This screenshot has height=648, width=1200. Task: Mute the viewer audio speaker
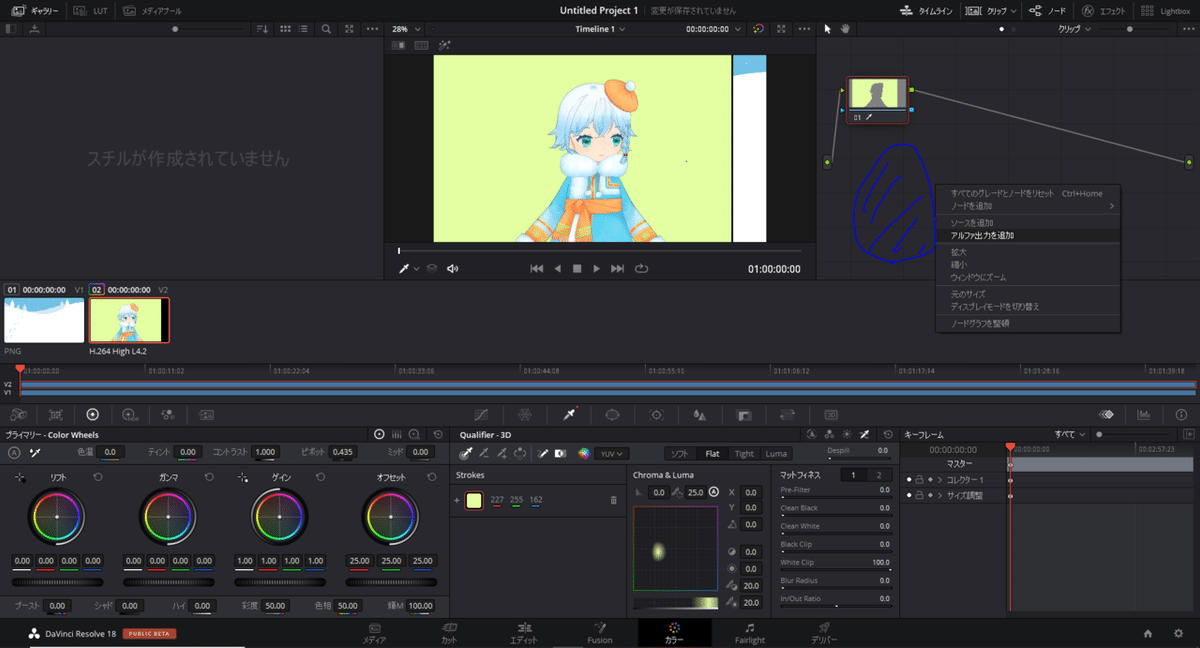(x=452, y=268)
